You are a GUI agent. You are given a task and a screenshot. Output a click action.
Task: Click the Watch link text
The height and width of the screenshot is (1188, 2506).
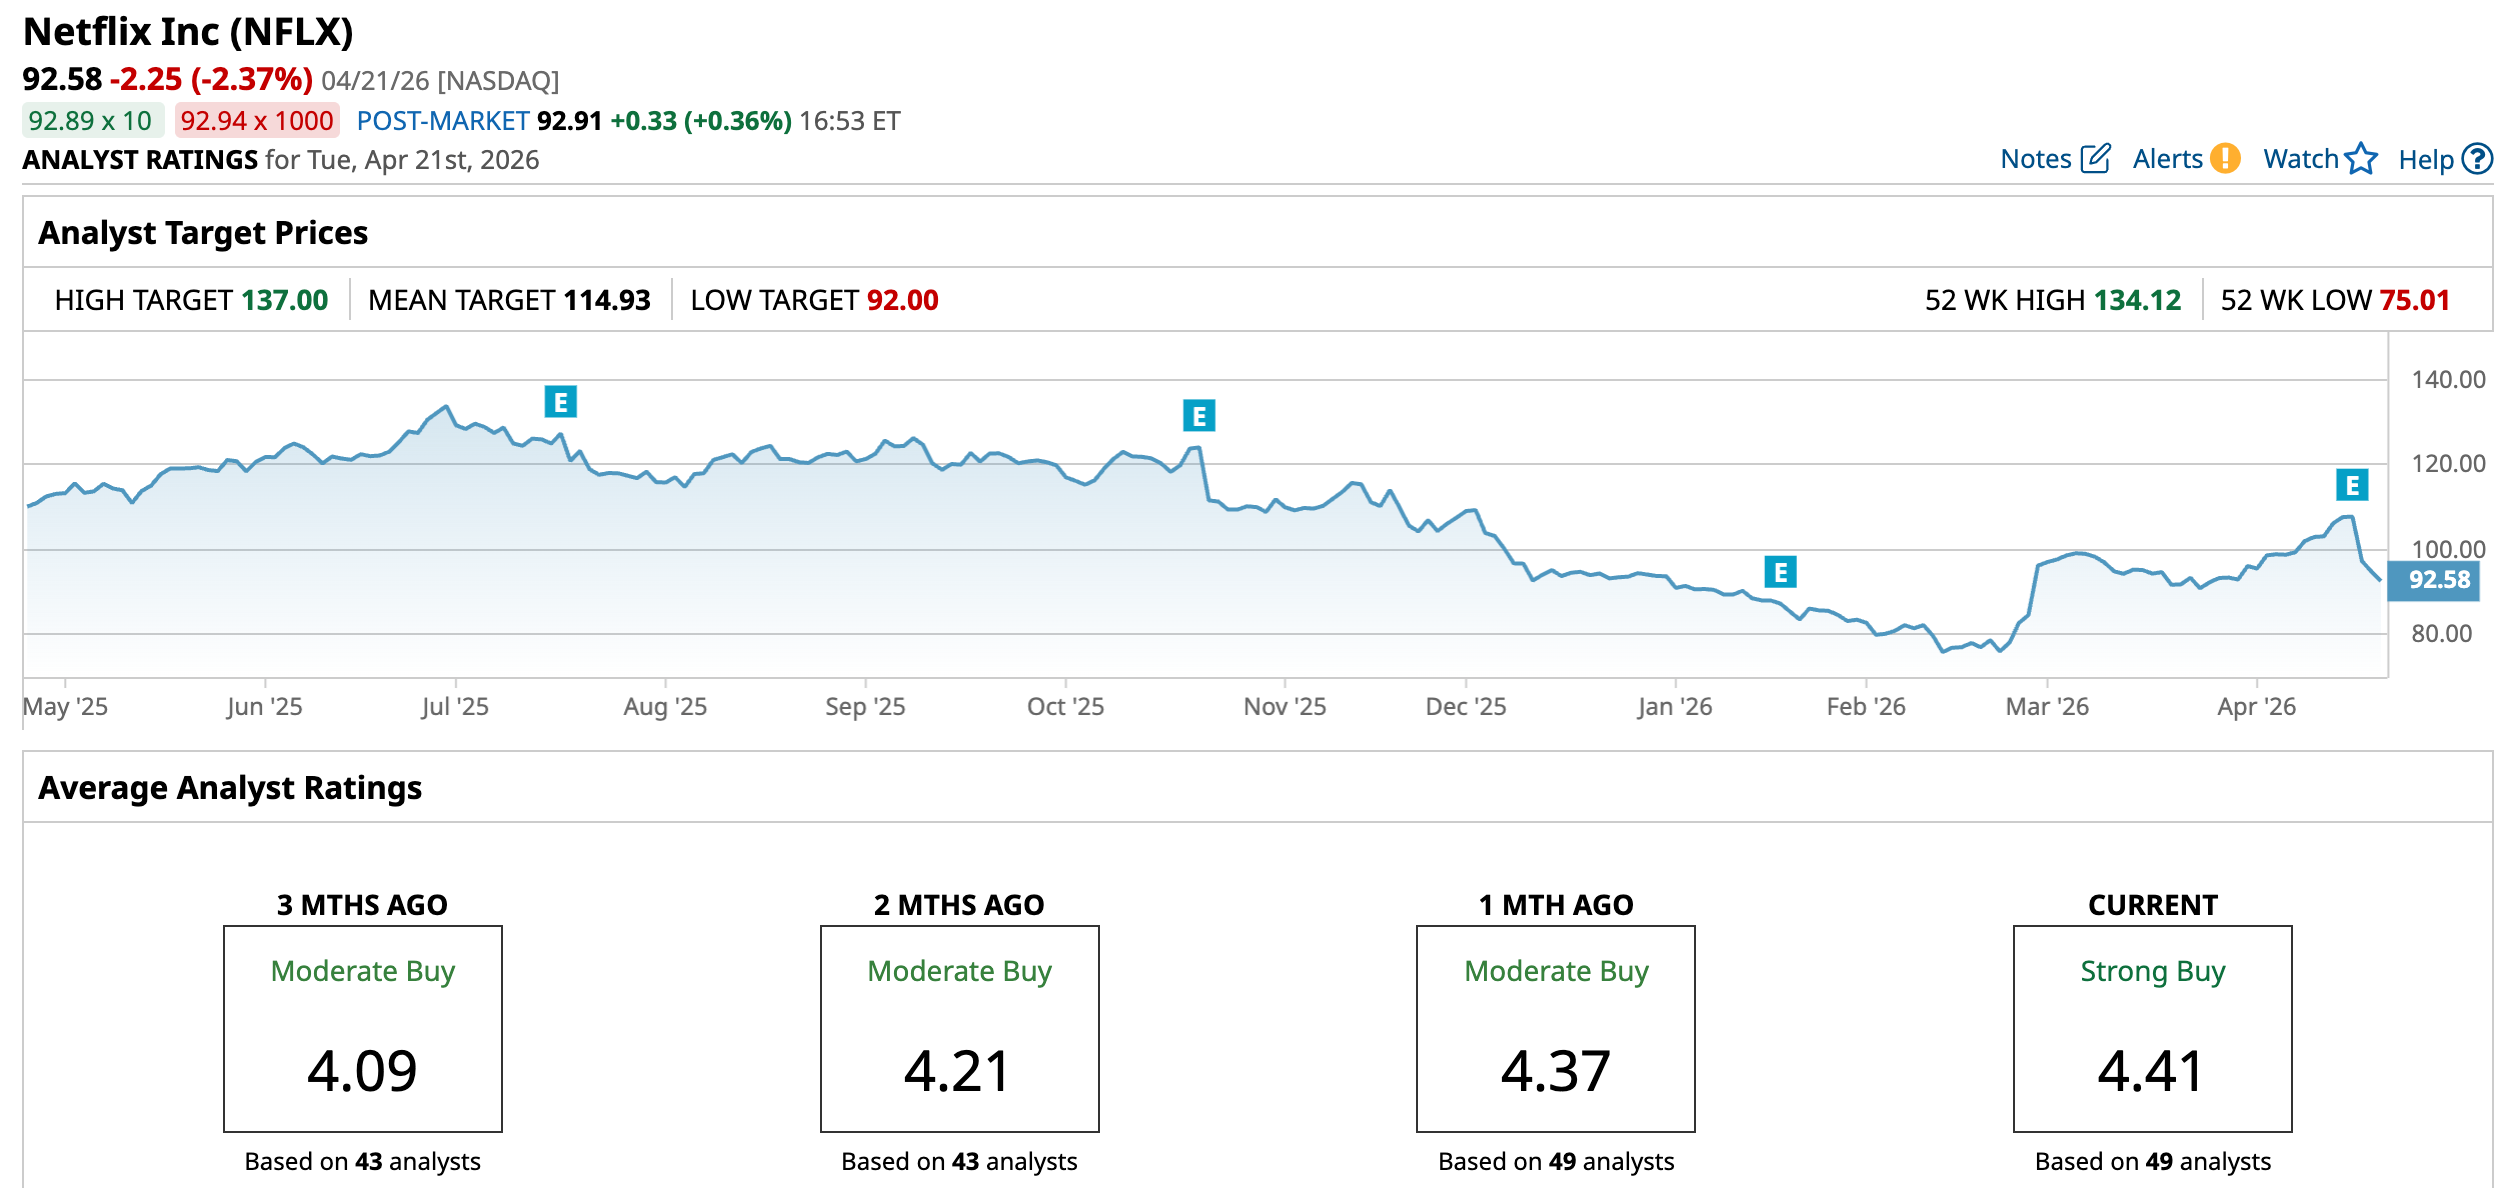click(x=2300, y=159)
